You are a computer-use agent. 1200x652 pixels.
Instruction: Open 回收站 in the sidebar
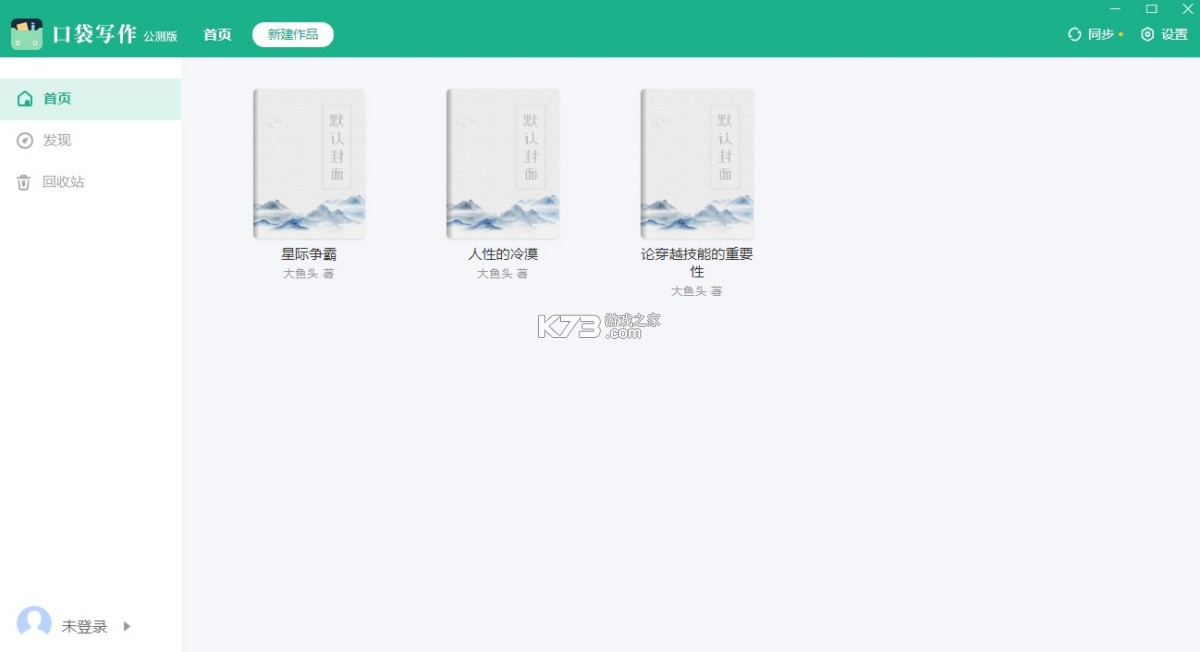click(x=63, y=183)
